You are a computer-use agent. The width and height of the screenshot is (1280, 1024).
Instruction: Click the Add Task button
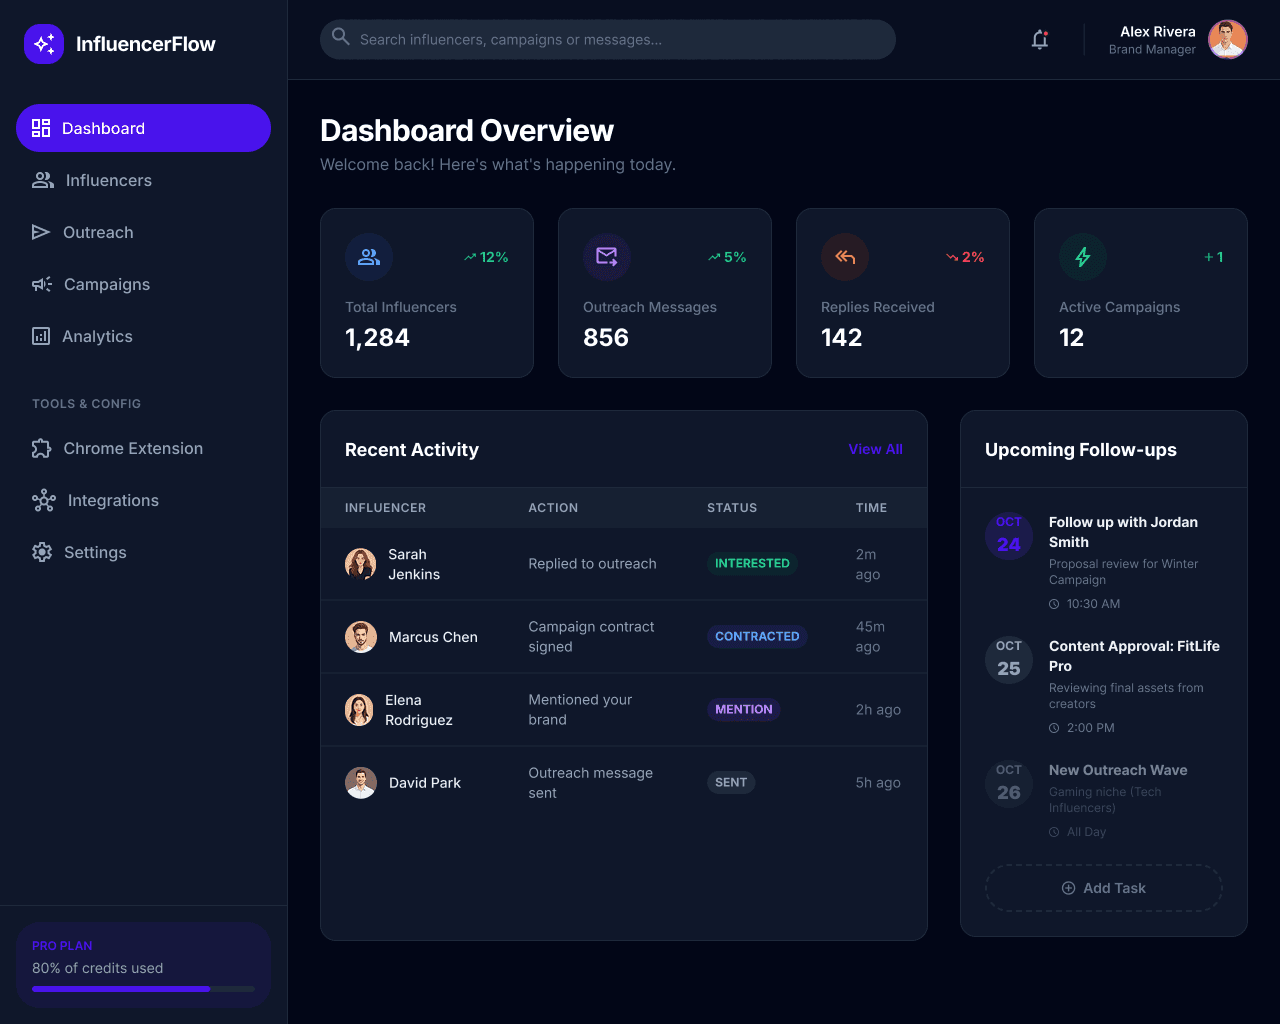(x=1103, y=888)
